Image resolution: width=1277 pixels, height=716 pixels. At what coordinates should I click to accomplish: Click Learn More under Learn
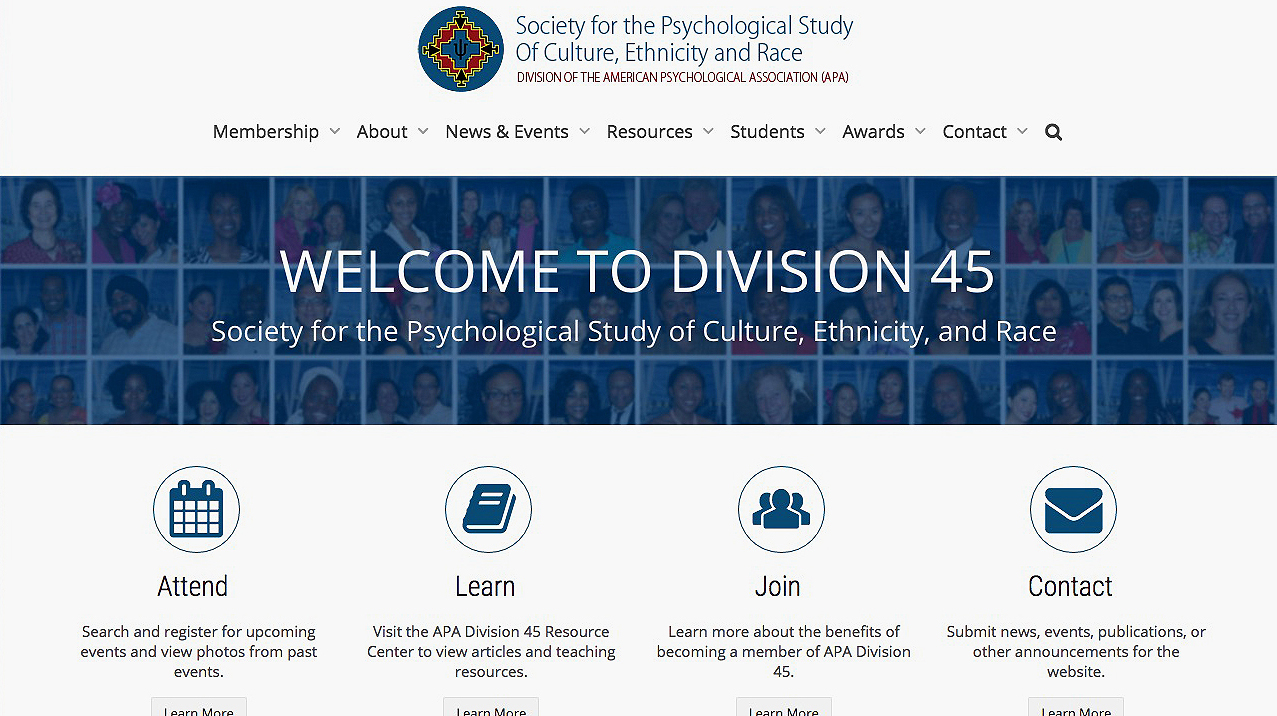(x=491, y=708)
